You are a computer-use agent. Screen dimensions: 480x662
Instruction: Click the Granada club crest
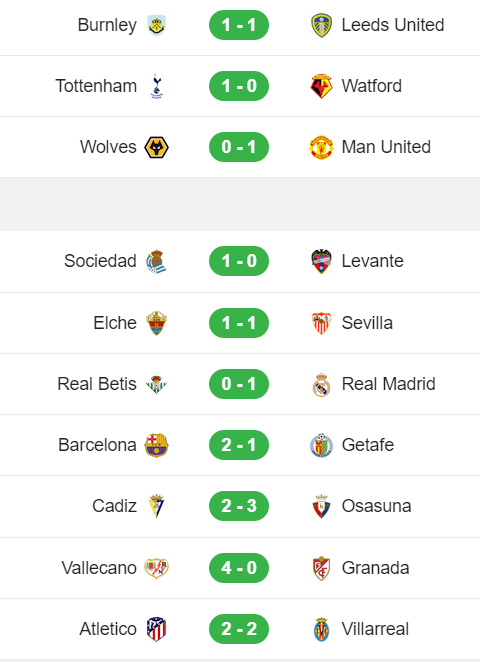(x=321, y=568)
